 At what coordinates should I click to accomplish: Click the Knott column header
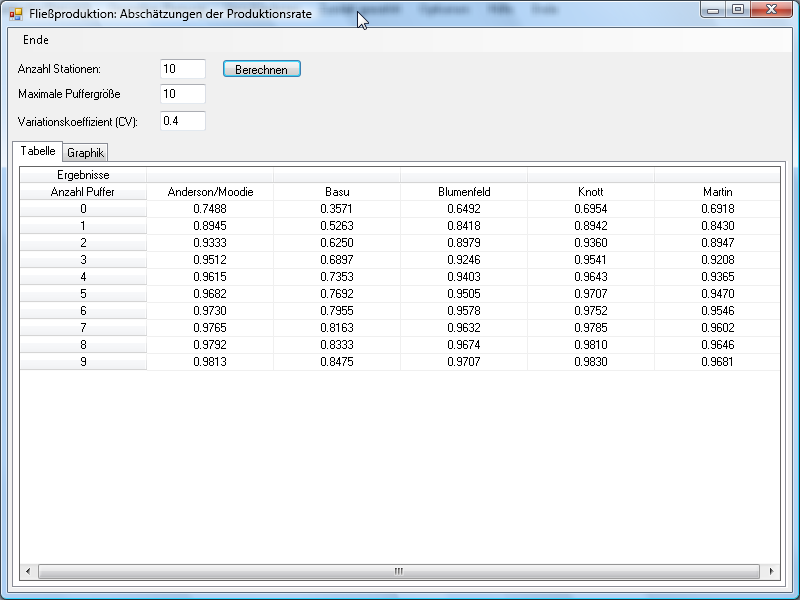pyautogui.click(x=591, y=192)
